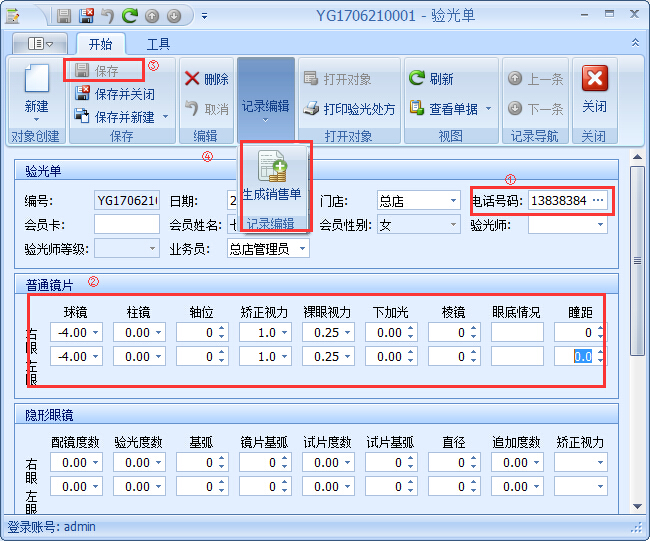Click the 取消 cancel button

(x=206, y=109)
